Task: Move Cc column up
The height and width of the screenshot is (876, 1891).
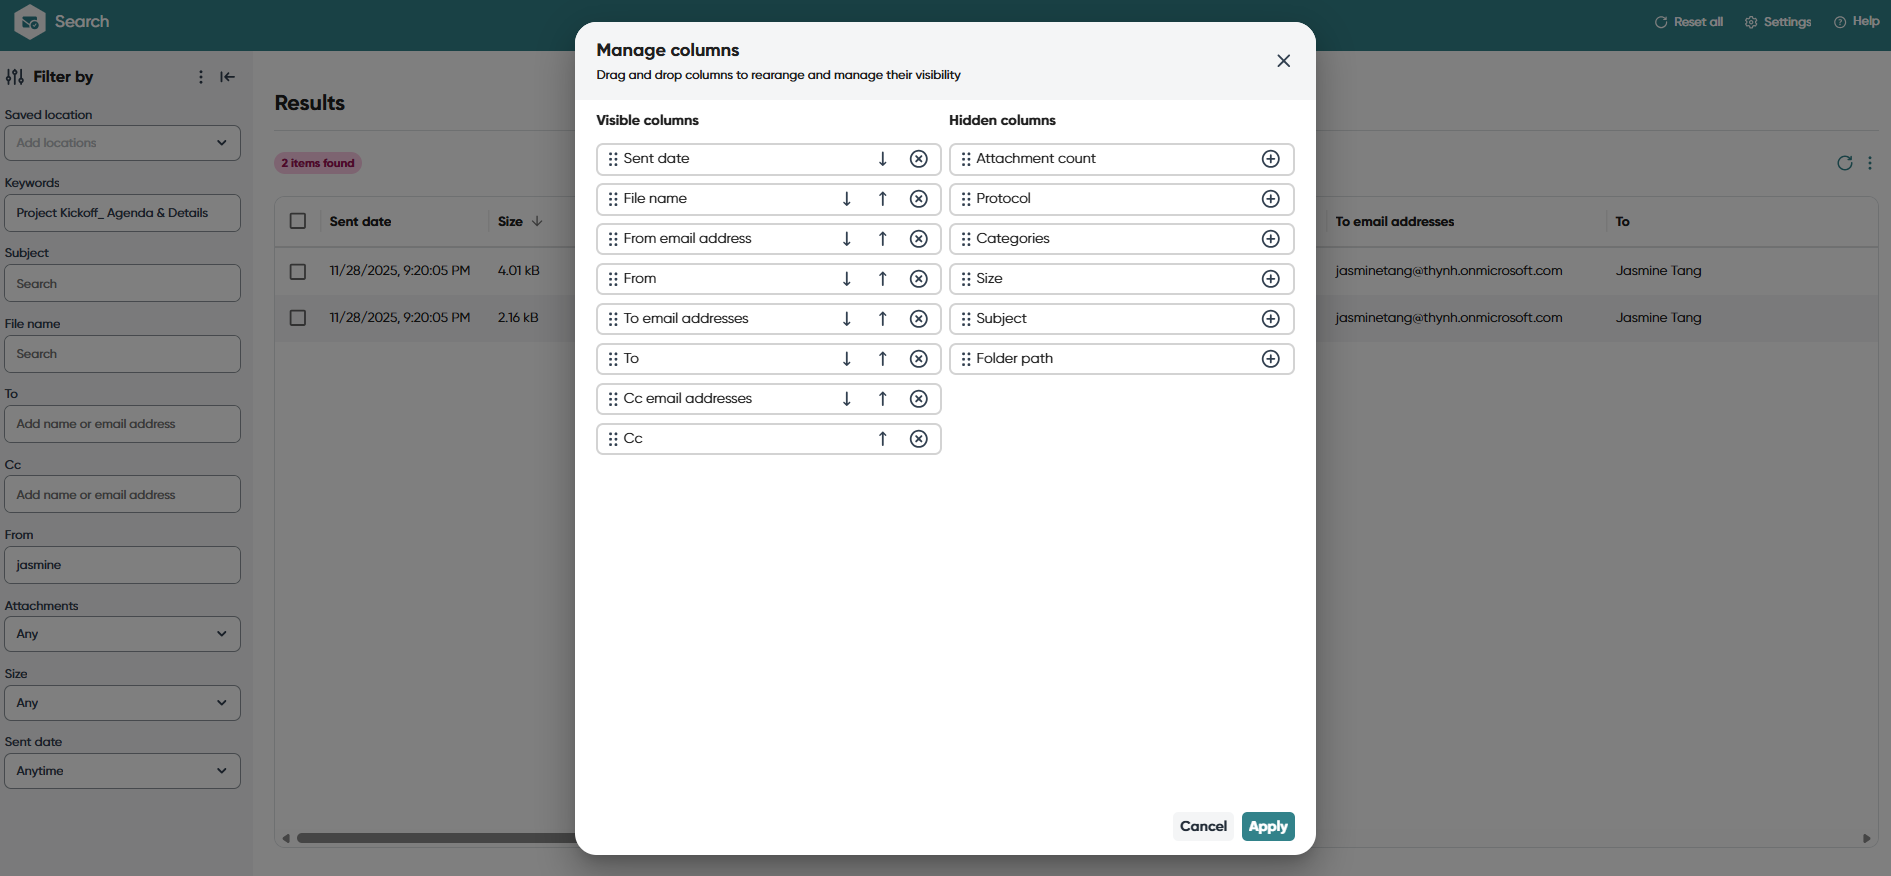Action: point(882,439)
